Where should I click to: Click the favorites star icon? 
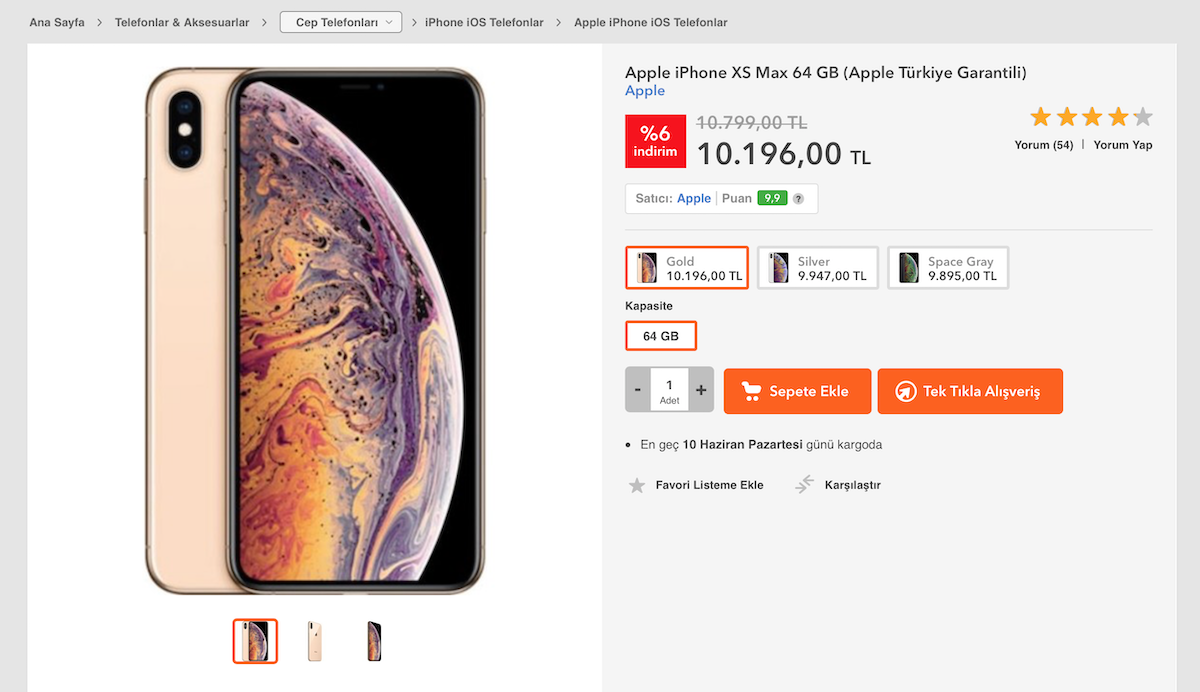coord(637,486)
